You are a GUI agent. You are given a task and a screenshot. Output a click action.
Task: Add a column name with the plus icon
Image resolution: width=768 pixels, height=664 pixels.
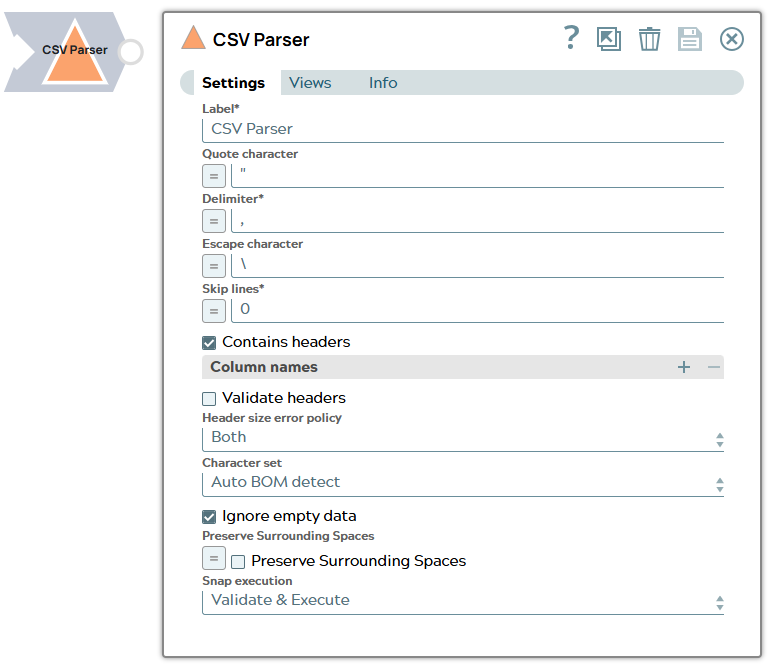point(684,367)
